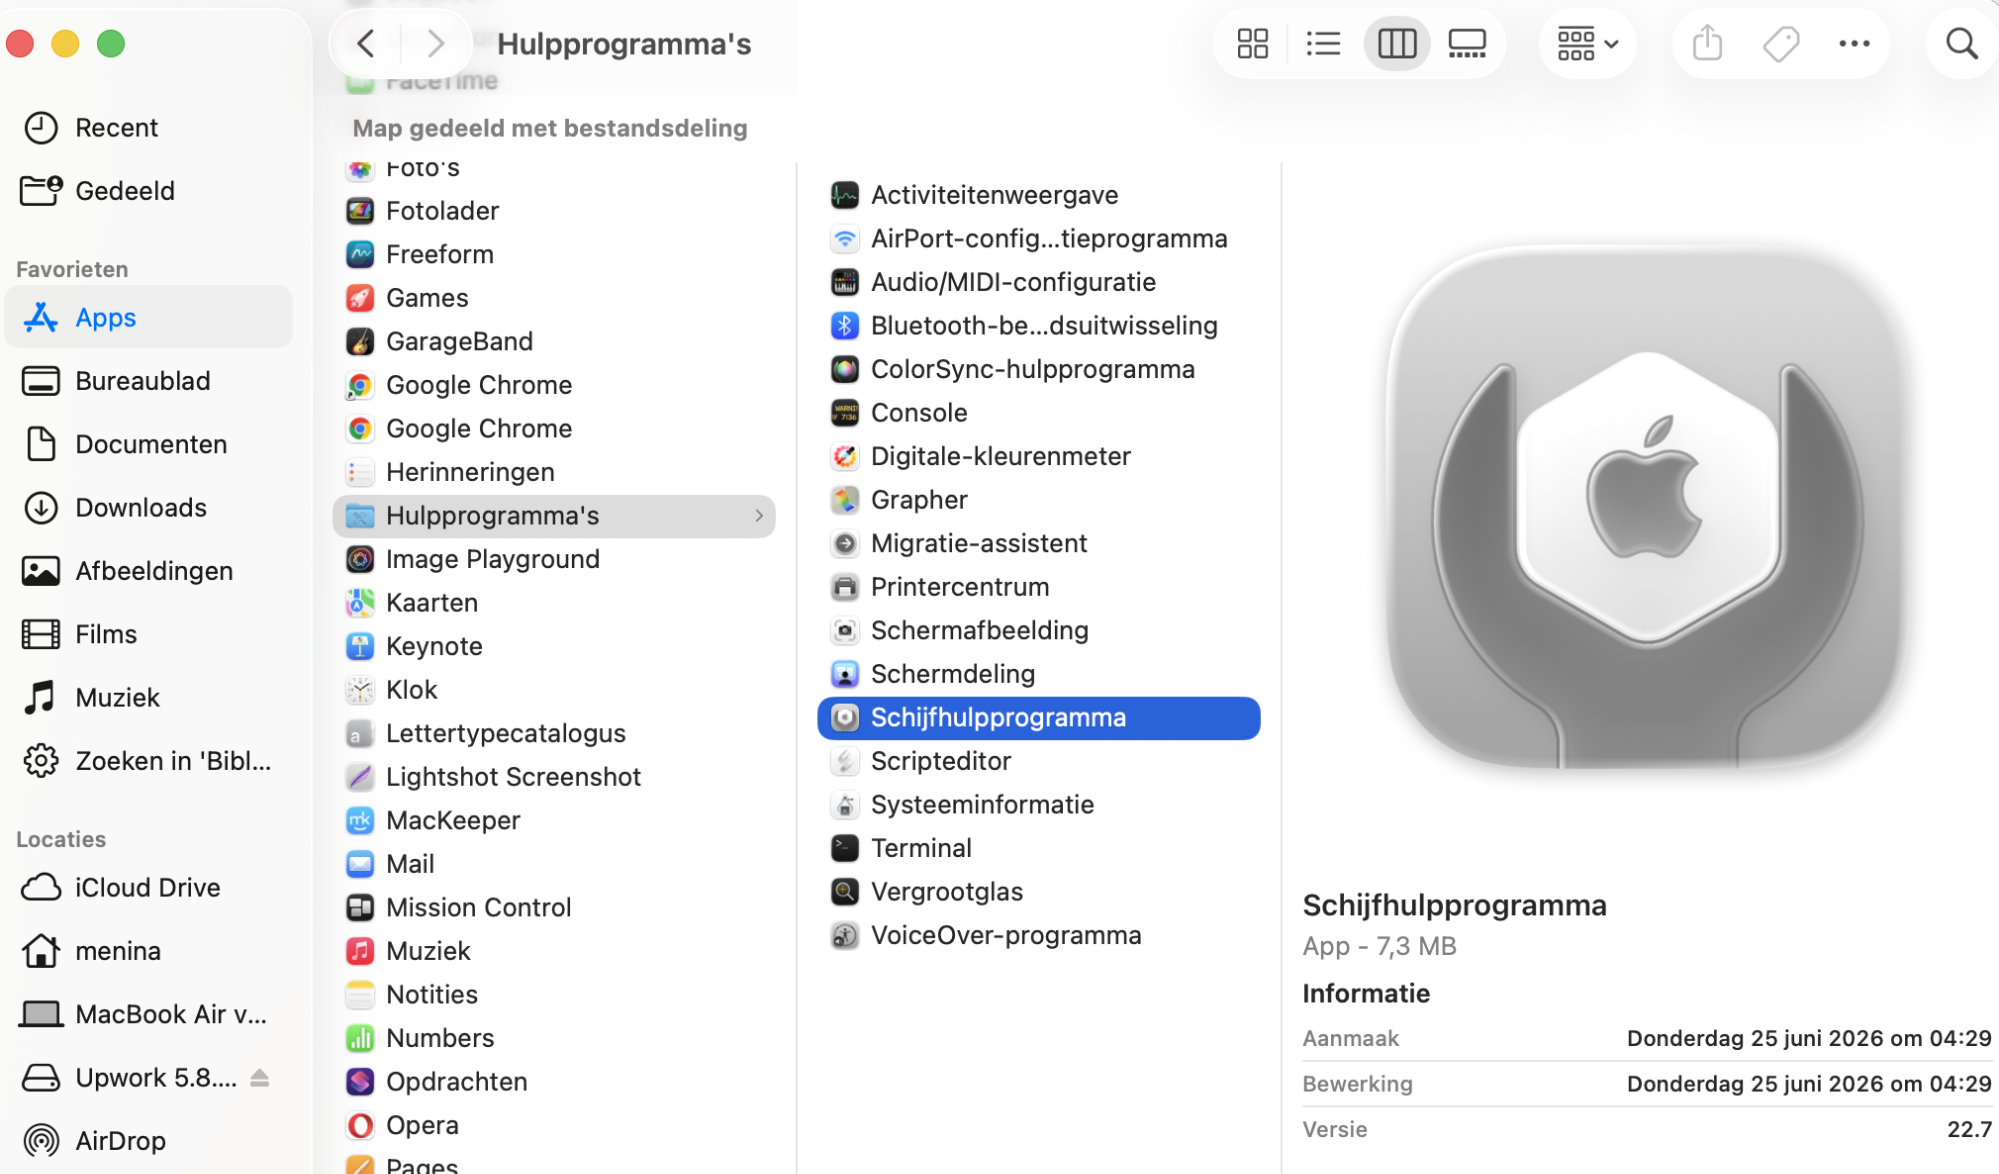Select Audio/MIDI-configuratie utility
Image resolution: width=1999 pixels, height=1174 pixels.
coord(1038,281)
